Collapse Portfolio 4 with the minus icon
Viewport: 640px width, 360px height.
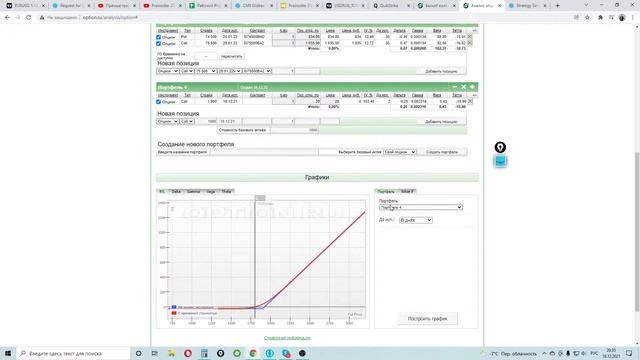(455, 87)
